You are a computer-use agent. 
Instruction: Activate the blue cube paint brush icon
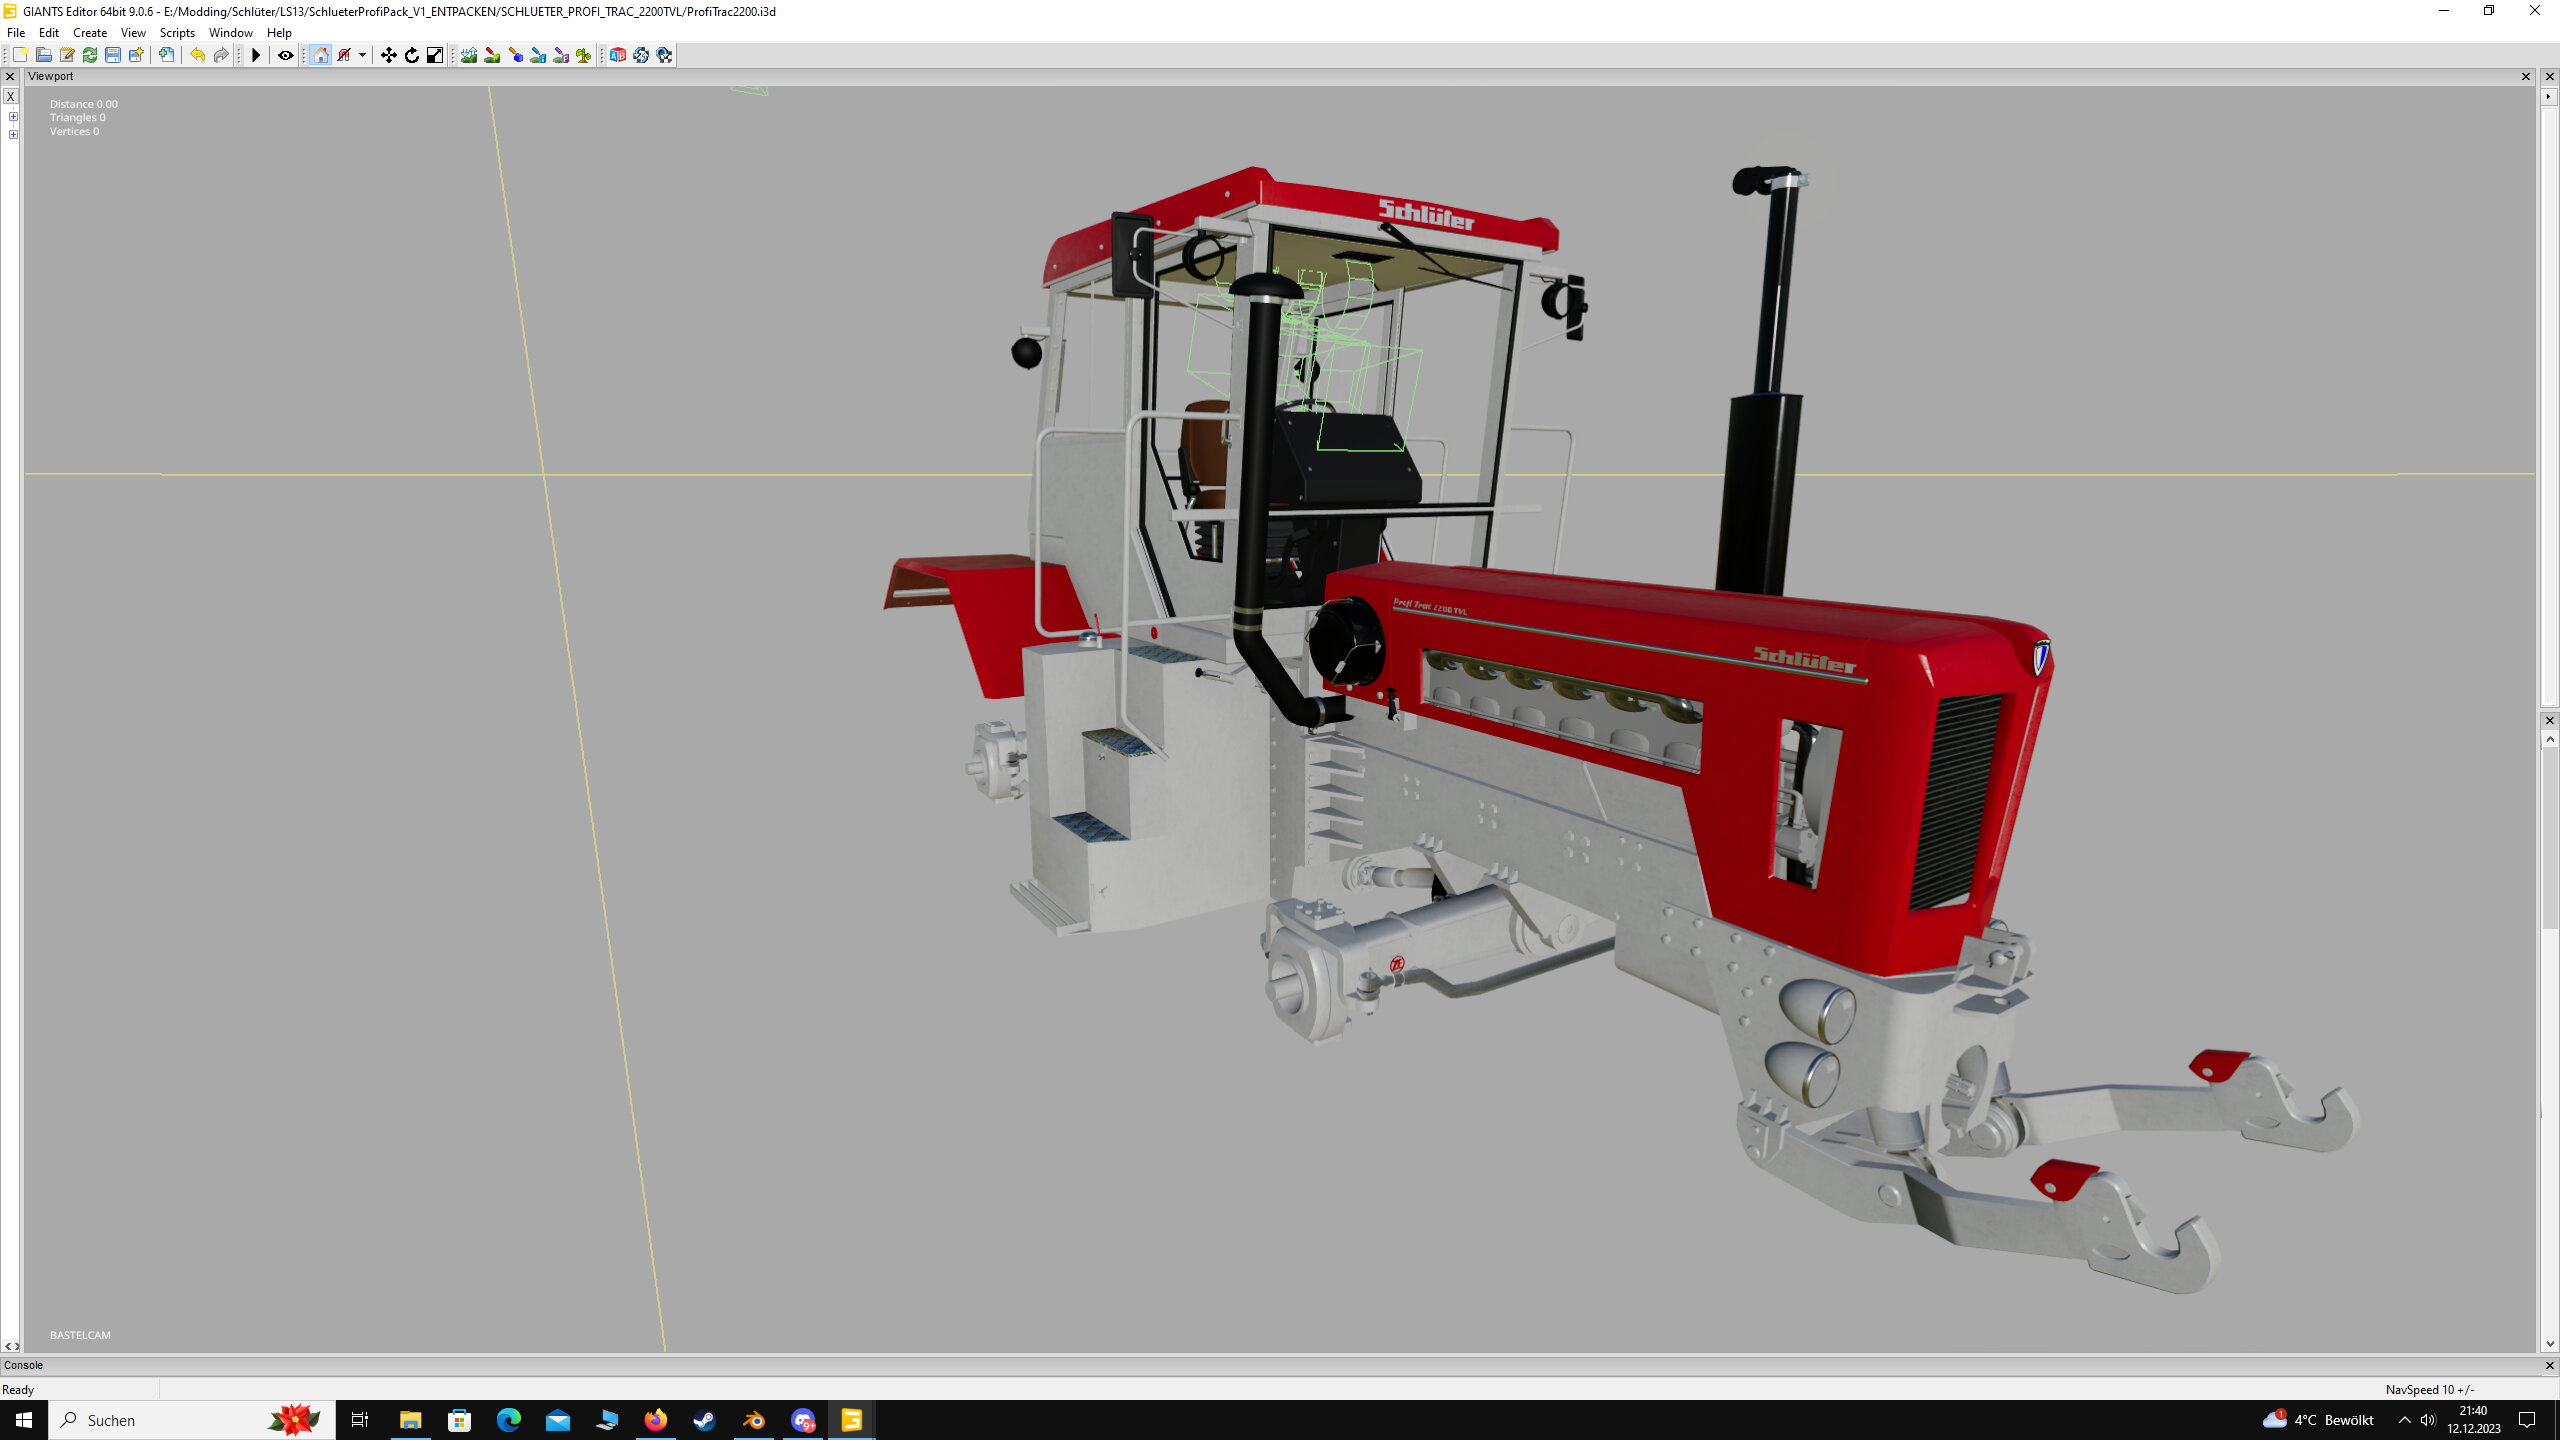coord(515,55)
